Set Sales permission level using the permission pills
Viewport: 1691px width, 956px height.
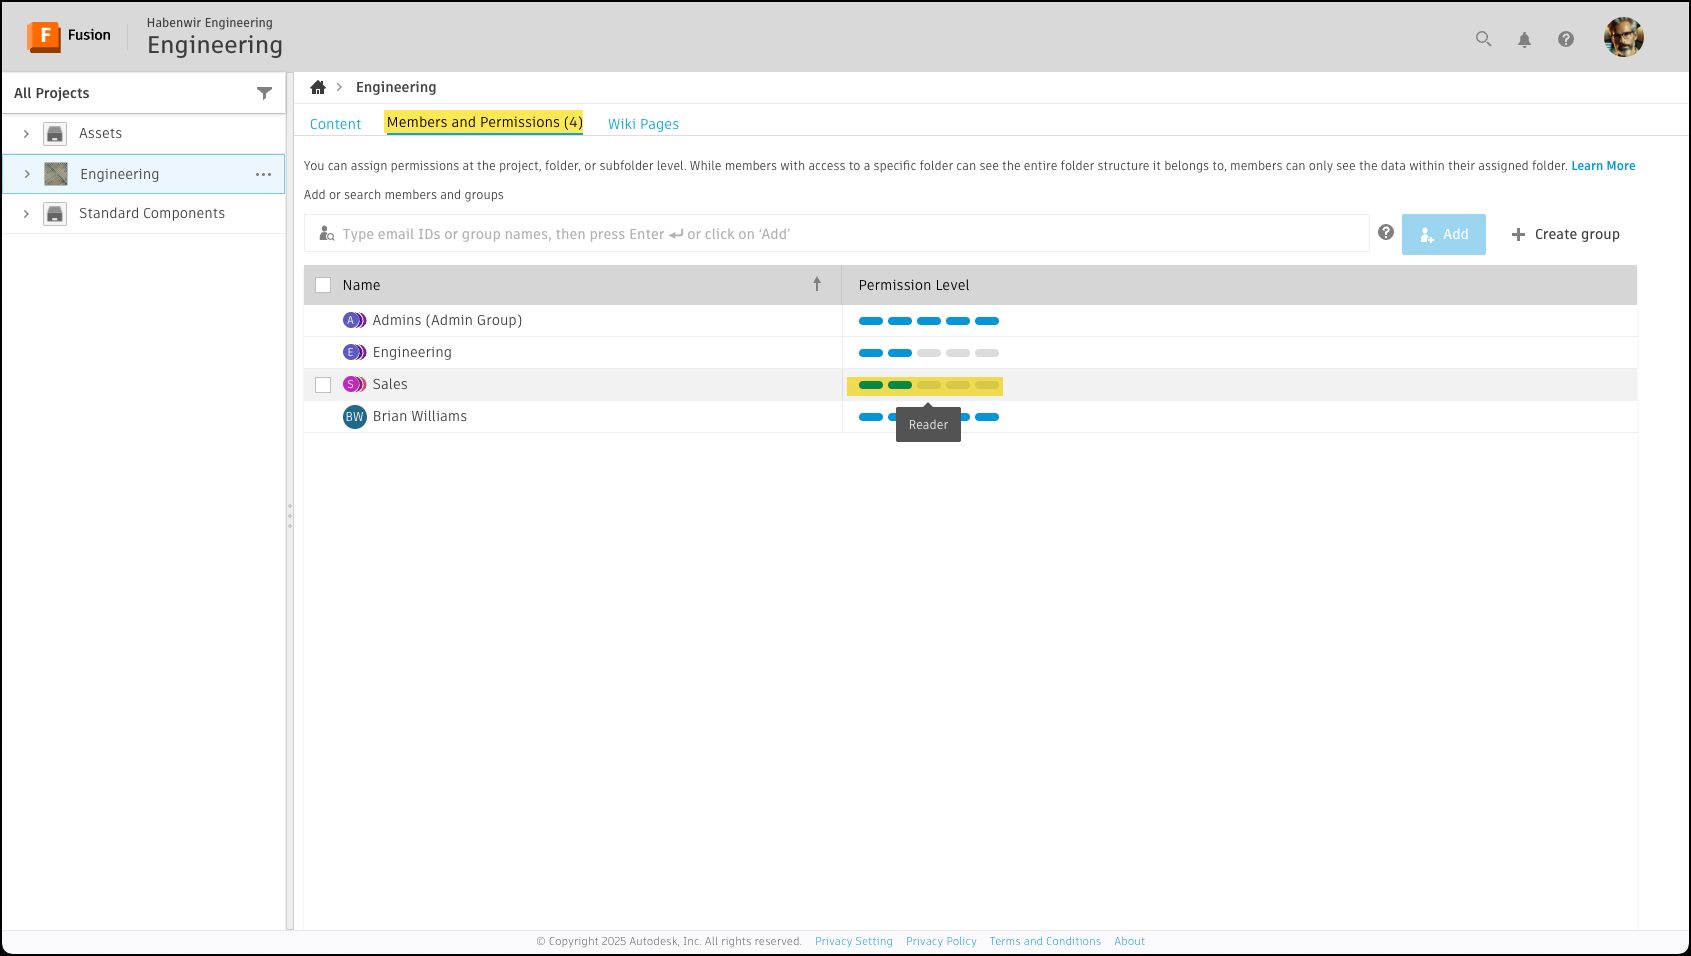[x=925, y=385]
